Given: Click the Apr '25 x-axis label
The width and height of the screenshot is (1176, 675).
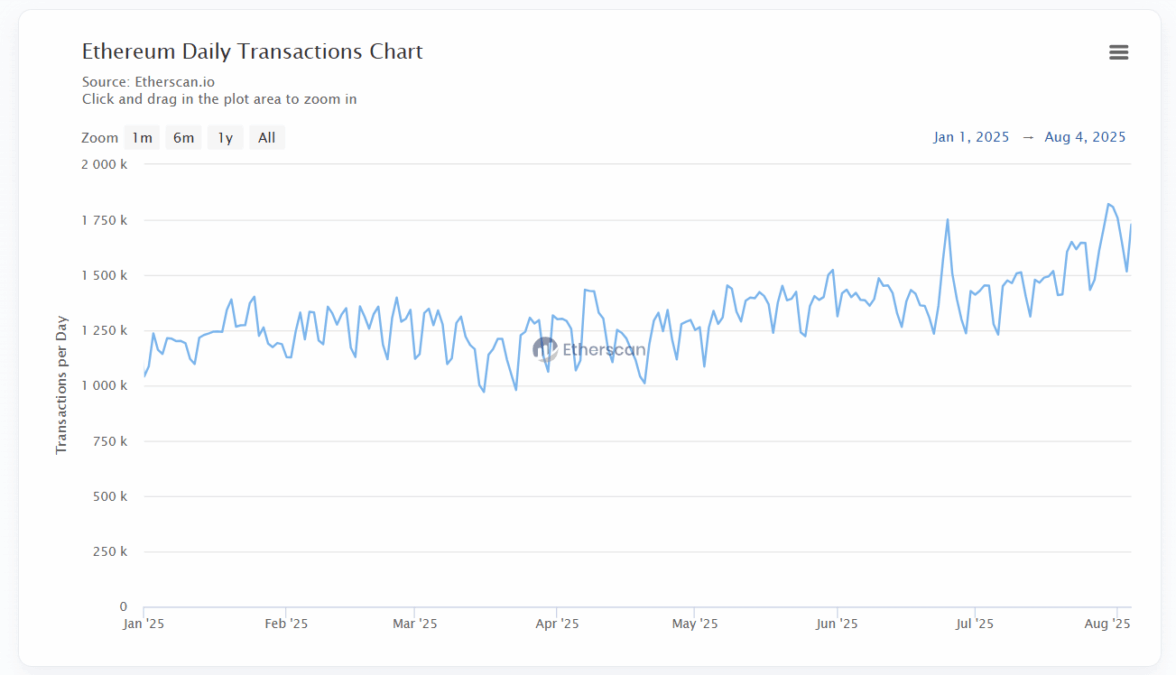Looking at the screenshot, I should point(557,624).
